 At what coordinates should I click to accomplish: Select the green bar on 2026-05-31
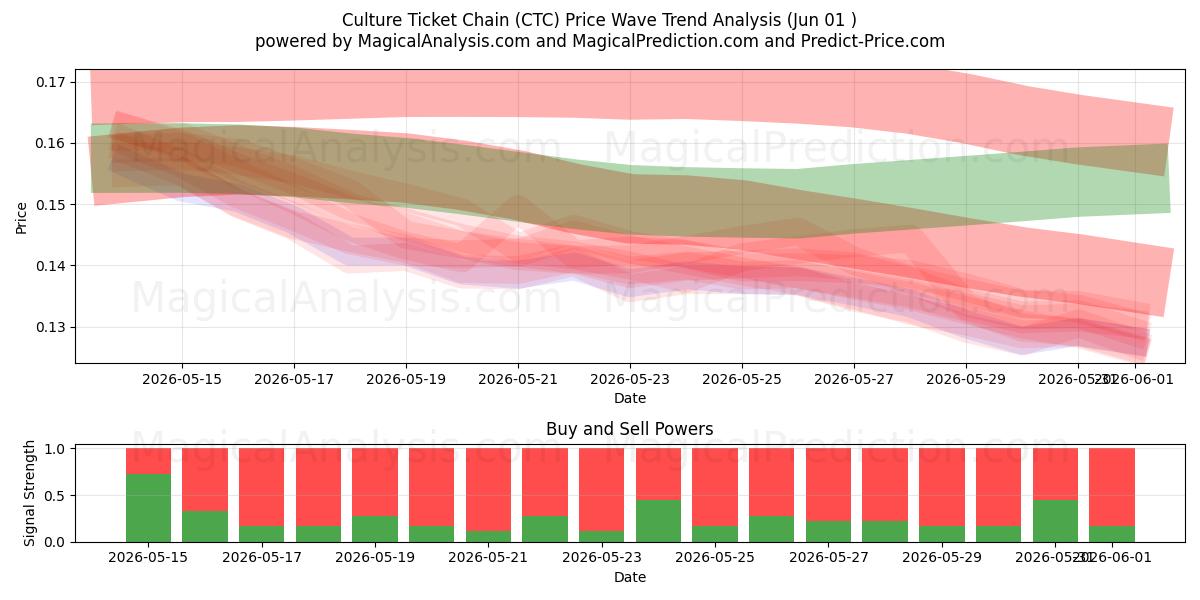(1055, 521)
